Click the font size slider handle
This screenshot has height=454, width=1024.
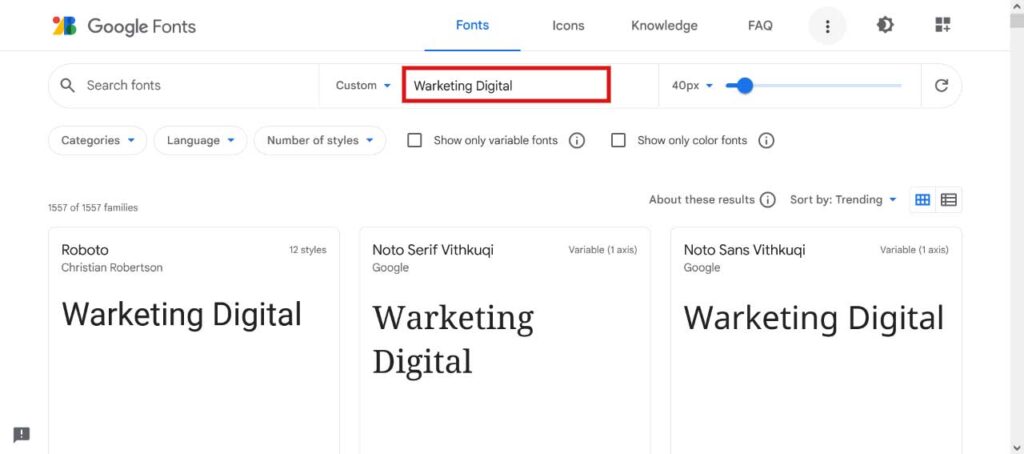coord(744,86)
